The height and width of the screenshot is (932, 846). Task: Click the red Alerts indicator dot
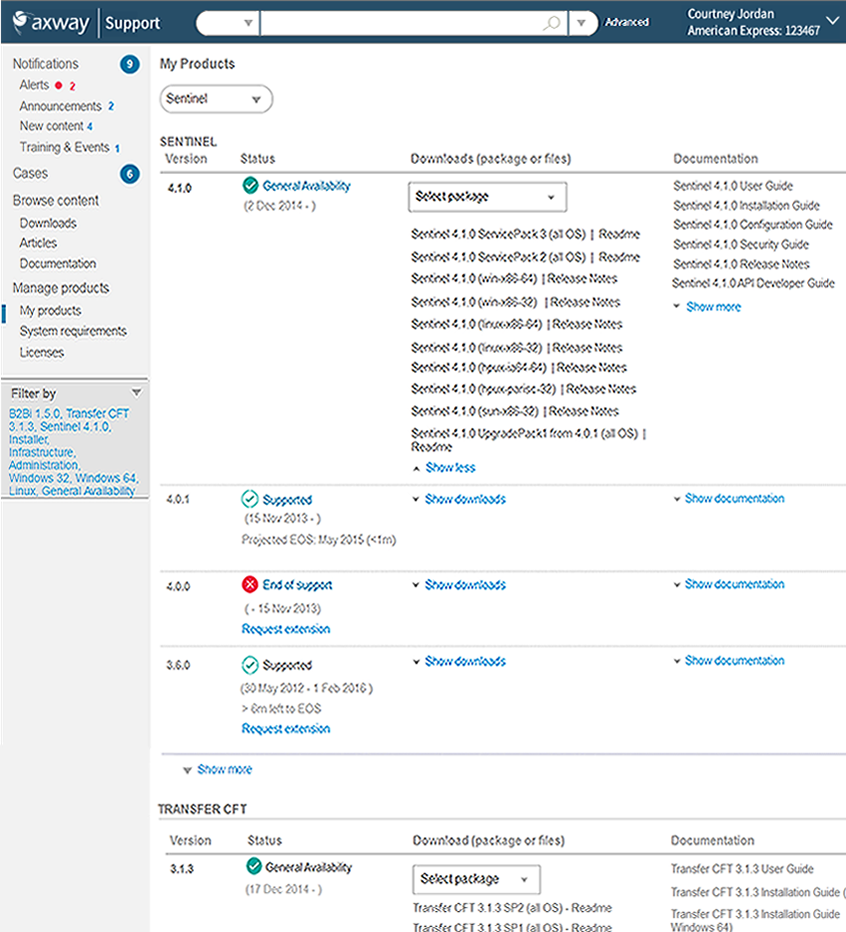59,86
